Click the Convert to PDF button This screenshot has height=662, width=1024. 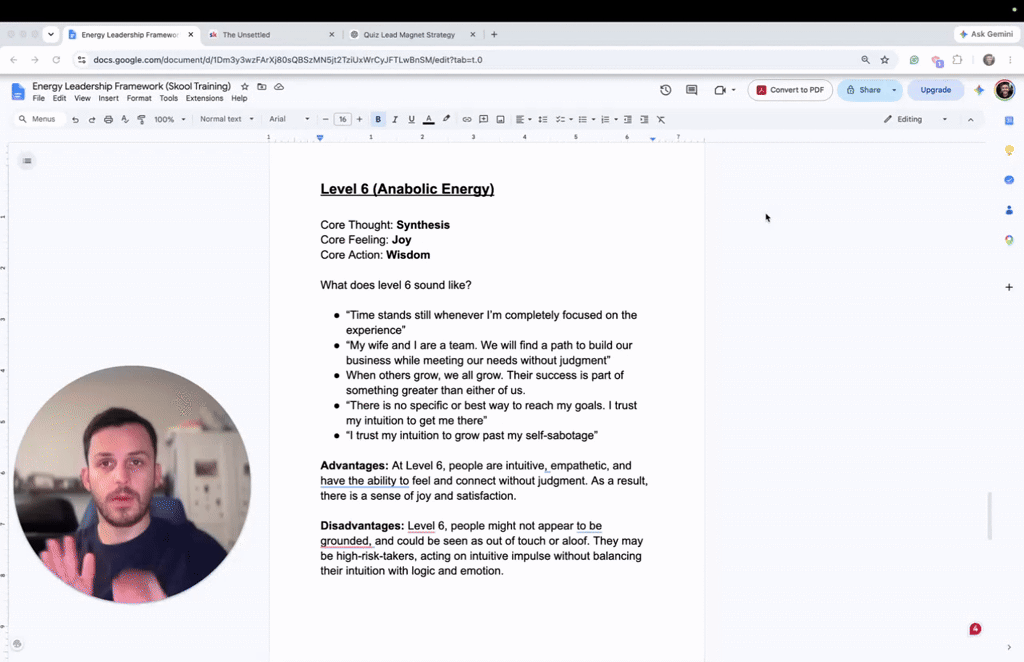coord(790,90)
